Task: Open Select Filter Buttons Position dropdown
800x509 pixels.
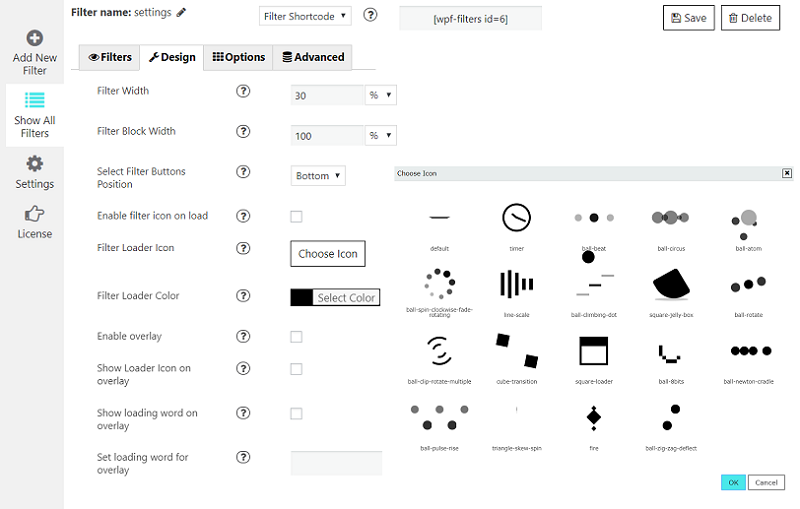Action: (x=319, y=176)
